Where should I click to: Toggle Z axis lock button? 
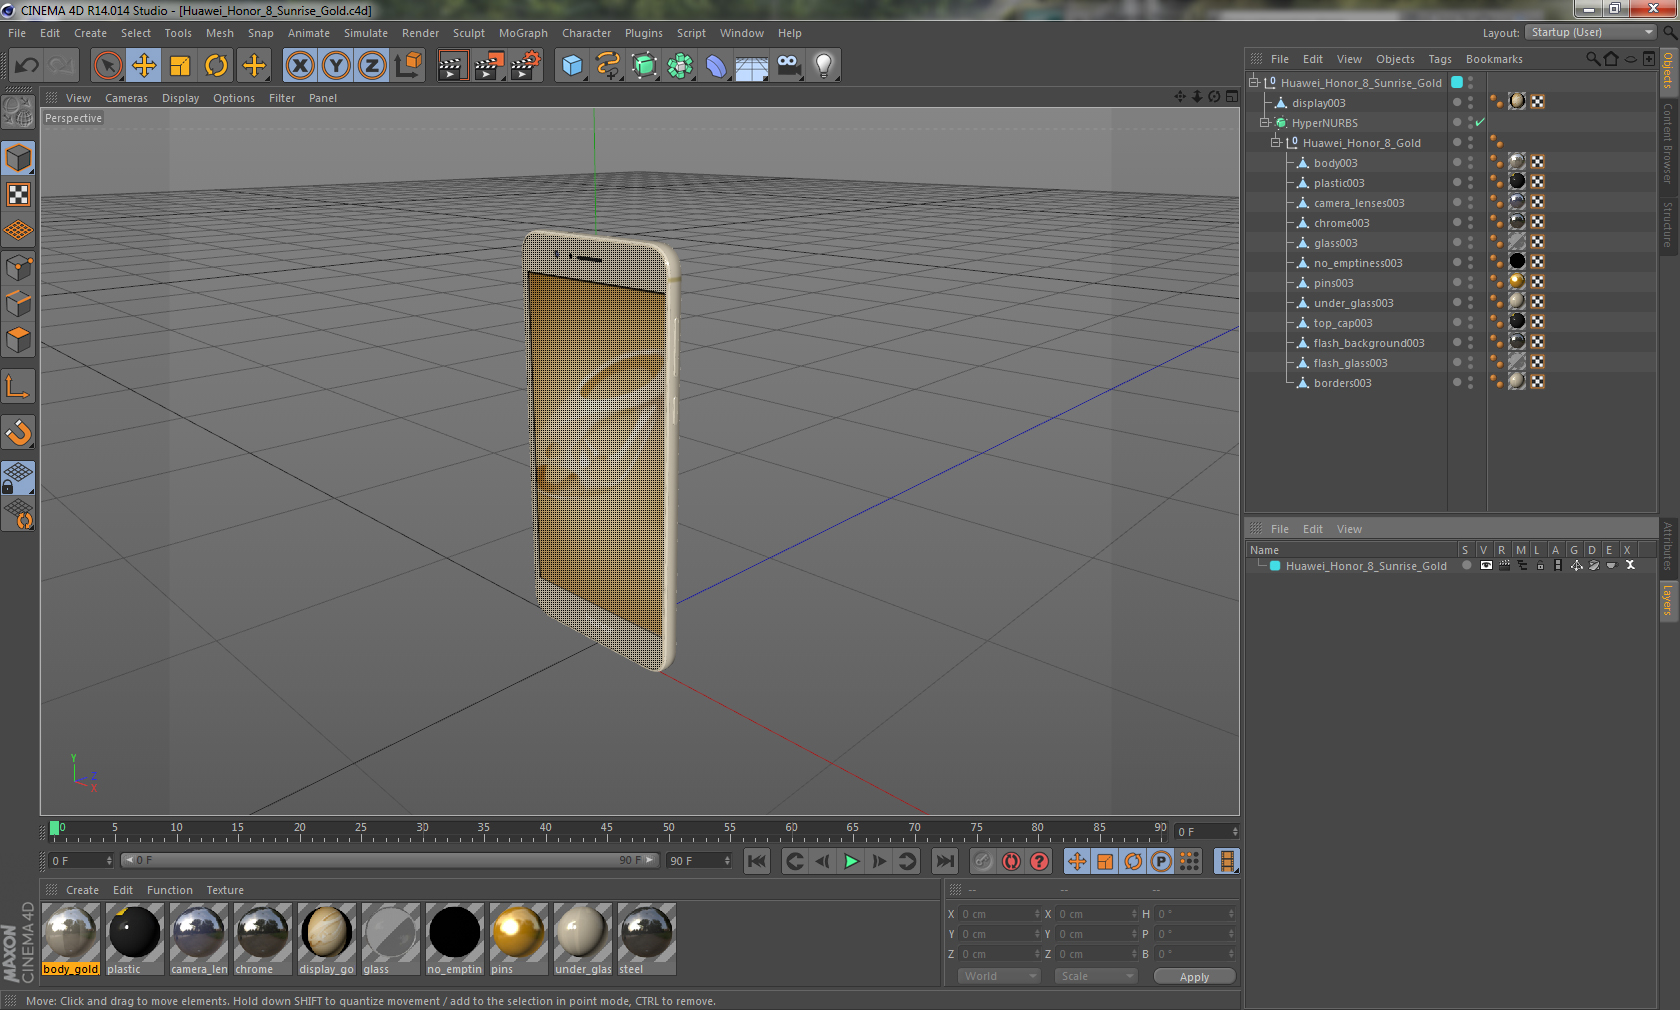pos(372,66)
